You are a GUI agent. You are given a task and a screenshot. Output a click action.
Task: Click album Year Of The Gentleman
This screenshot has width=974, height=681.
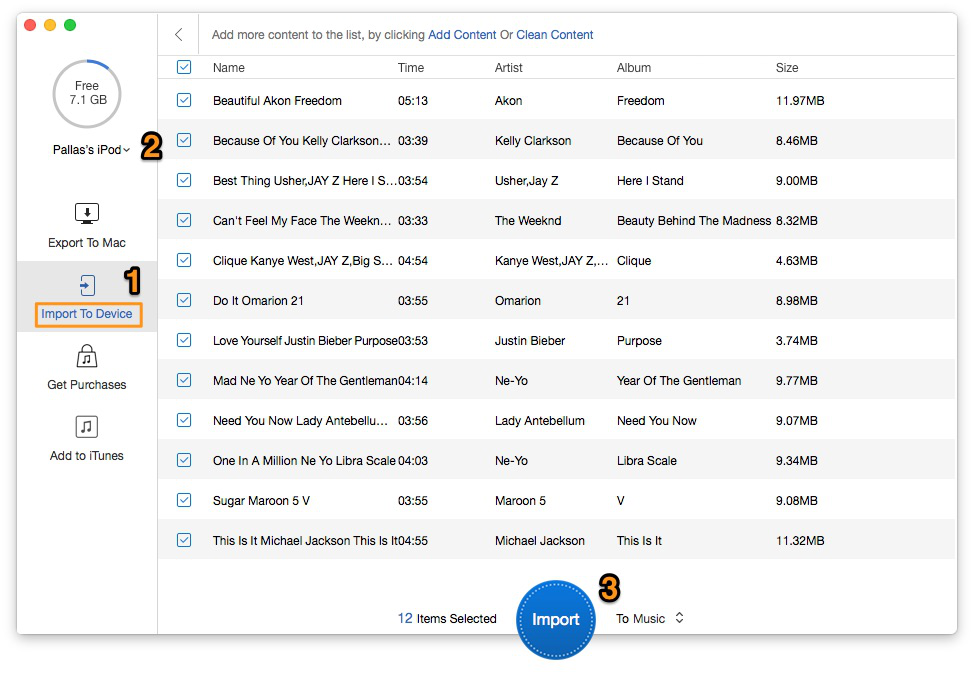click(679, 381)
